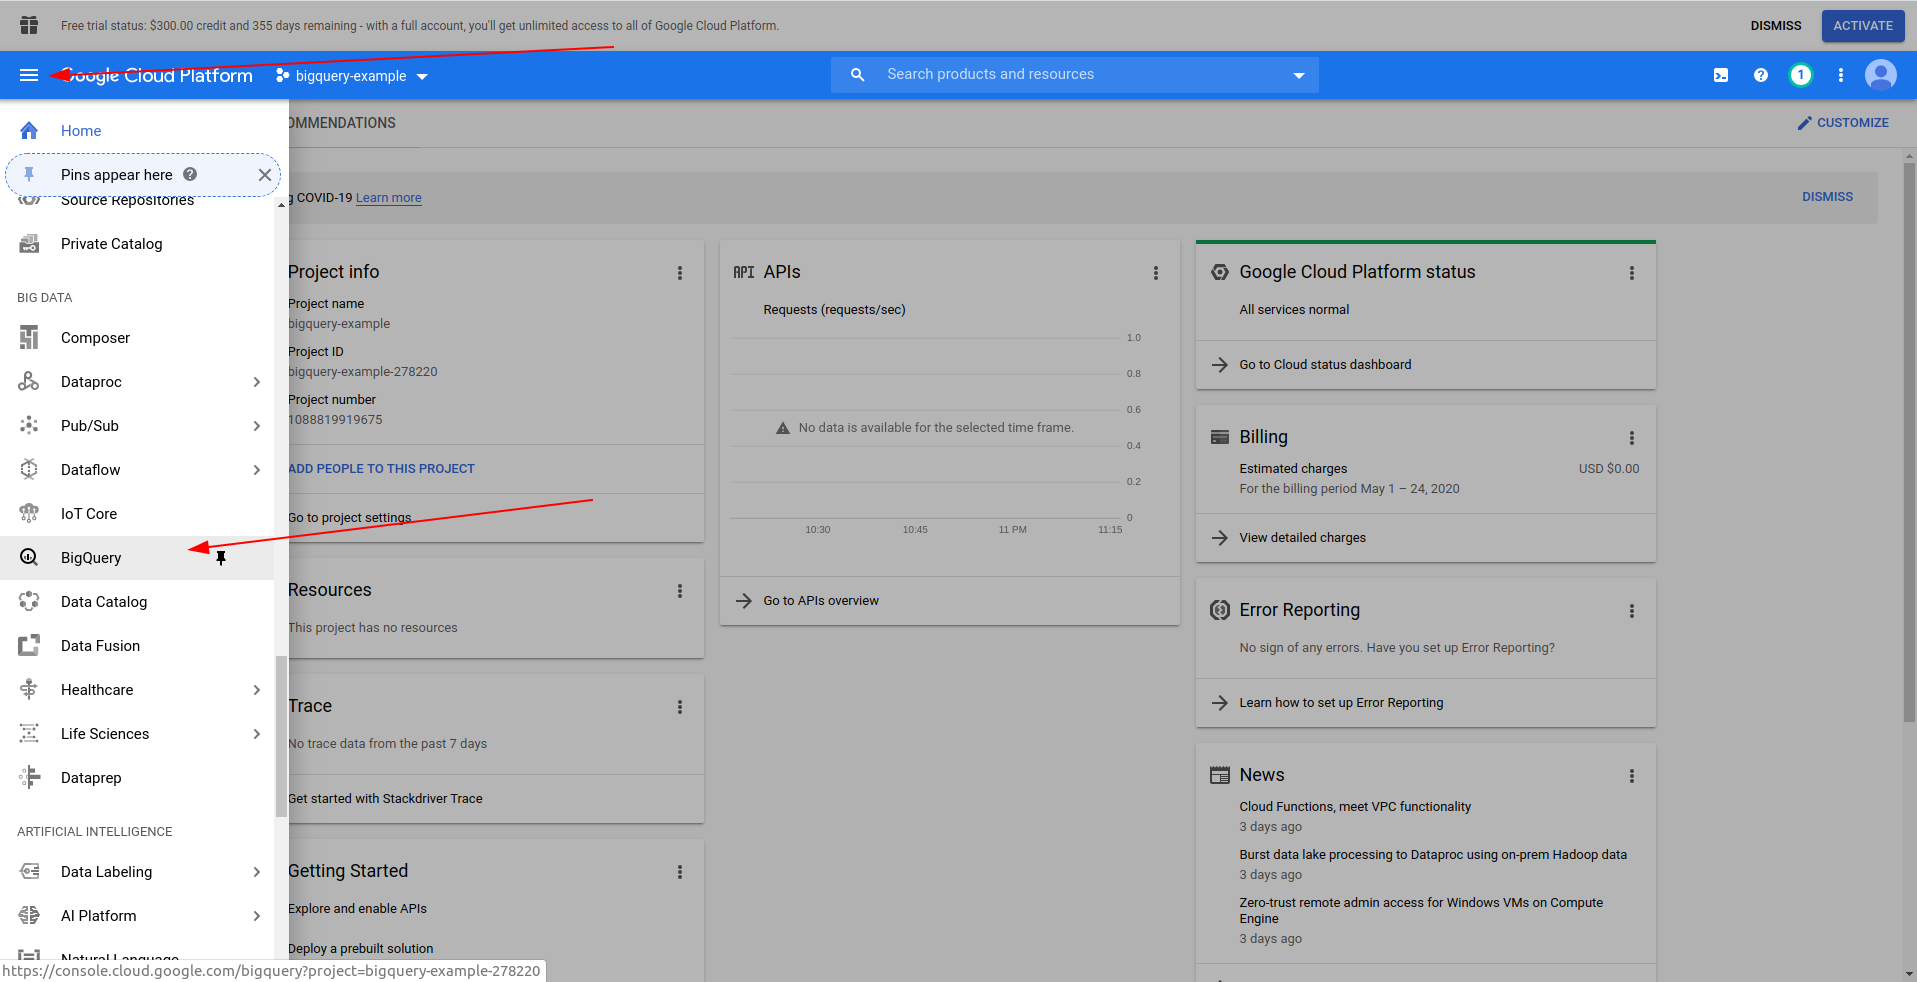The width and height of the screenshot is (1917, 982).
Task: Expand the search bar dropdown arrow
Action: pos(1298,75)
